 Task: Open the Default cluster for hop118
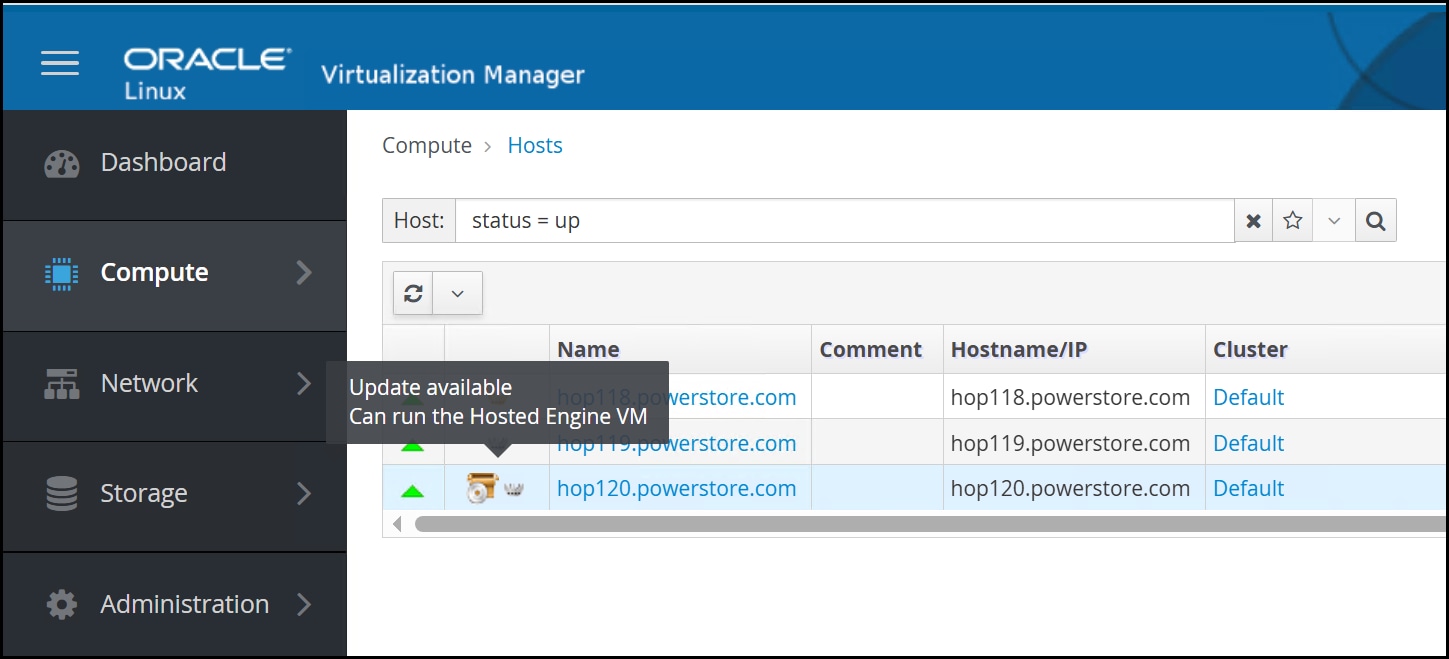point(1249,397)
